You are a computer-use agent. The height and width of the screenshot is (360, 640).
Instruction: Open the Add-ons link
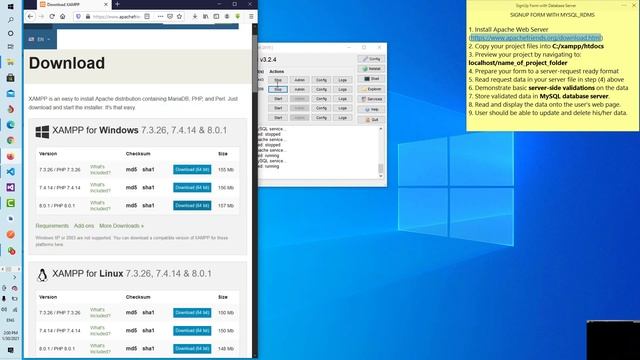coord(84,226)
